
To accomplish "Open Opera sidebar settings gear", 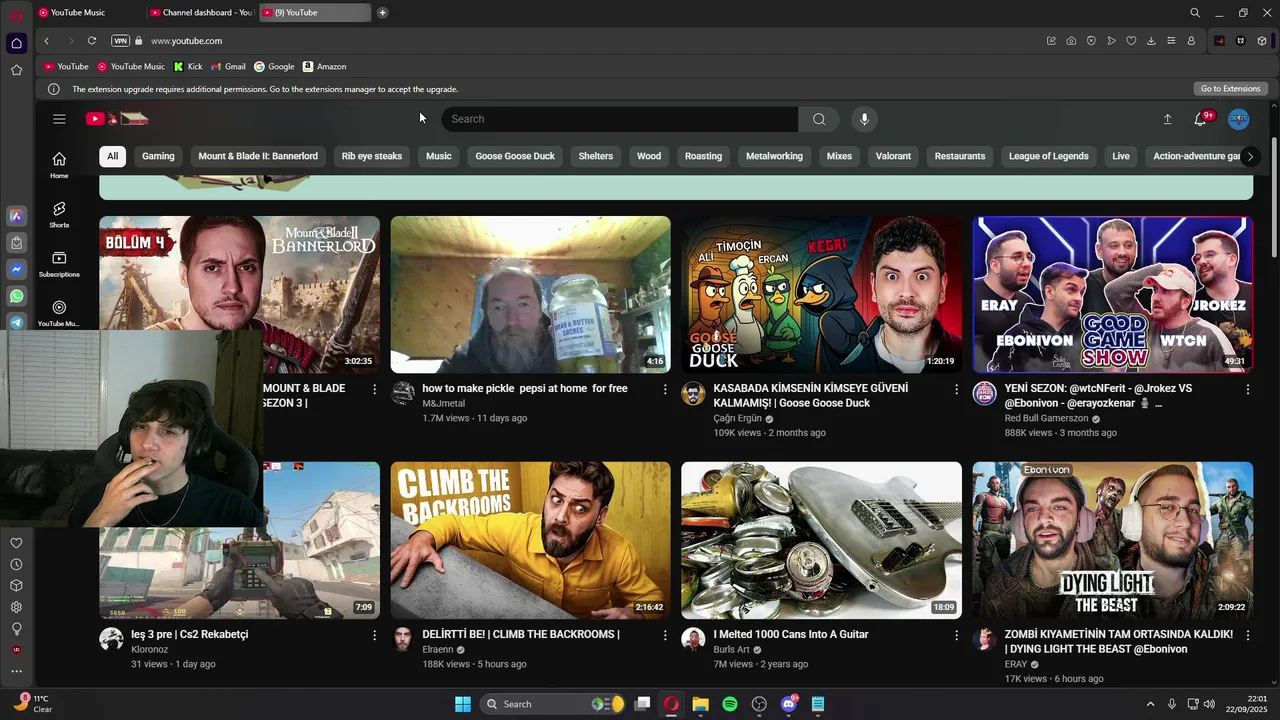I will tap(16, 607).
